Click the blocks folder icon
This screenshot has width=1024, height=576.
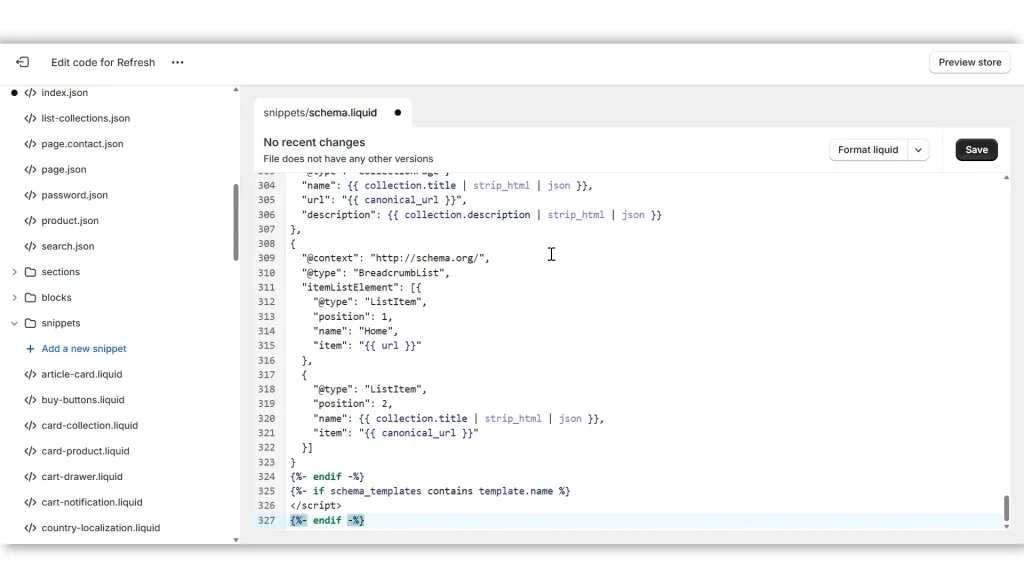[x=30, y=297]
